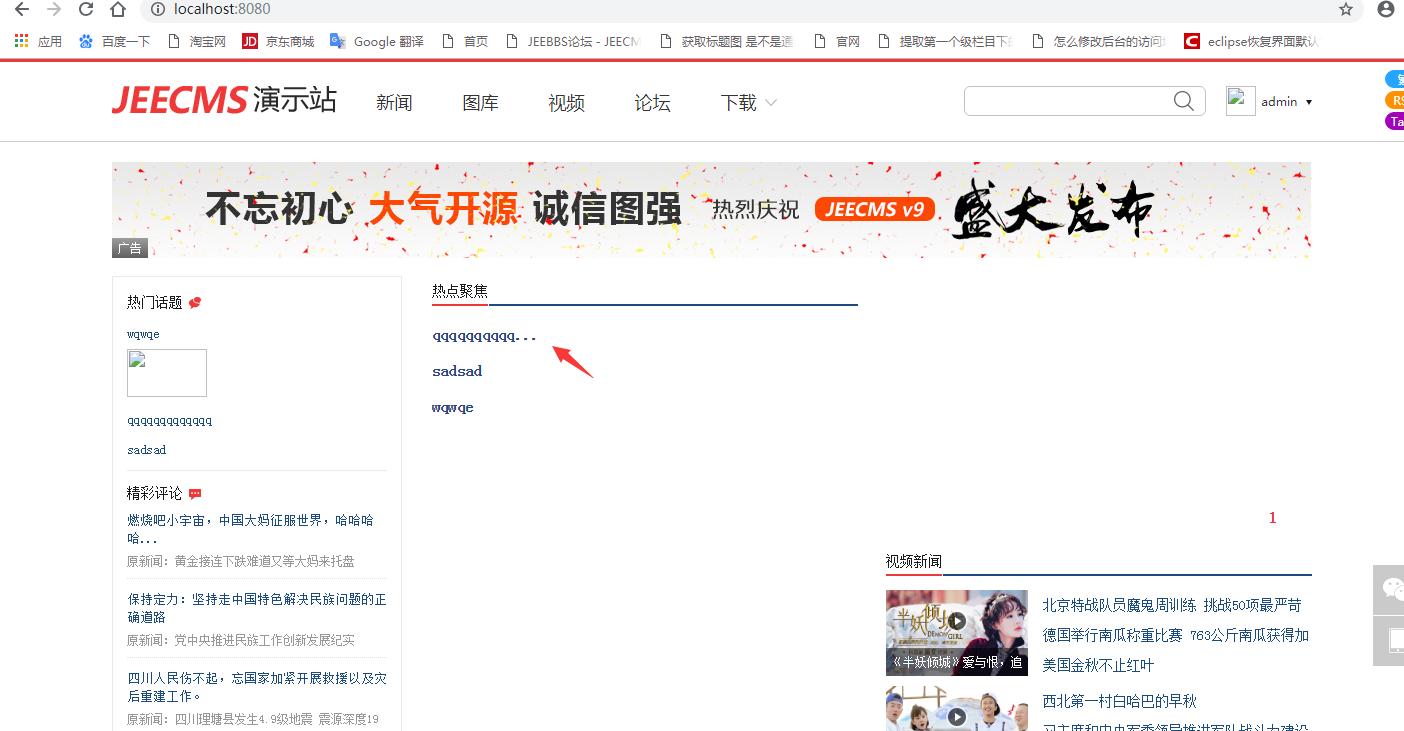Open 西北第一村白哈巴的早秋 video news
1404x731 pixels.
tap(1119, 701)
